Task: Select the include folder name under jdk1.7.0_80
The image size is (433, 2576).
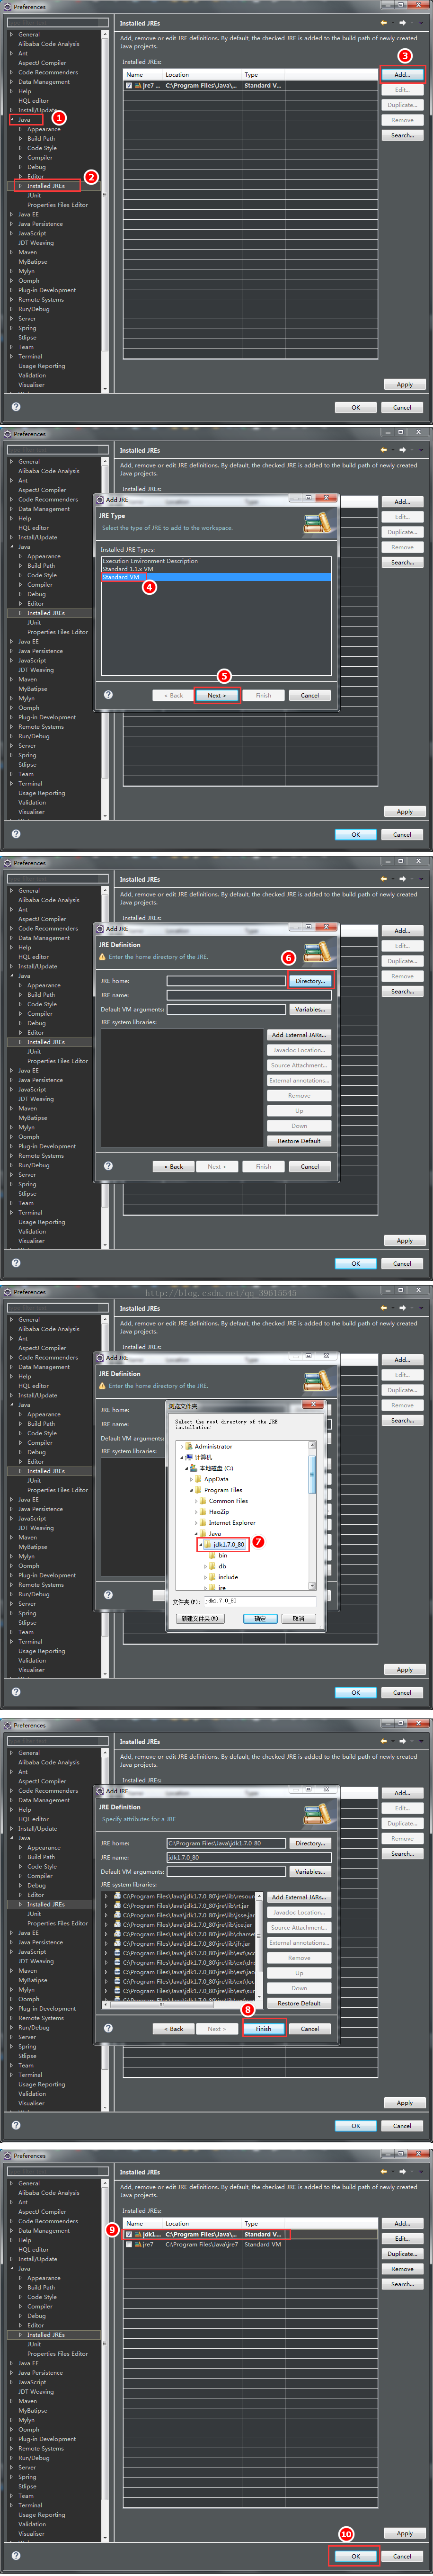Action: (x=228, y=1577)
